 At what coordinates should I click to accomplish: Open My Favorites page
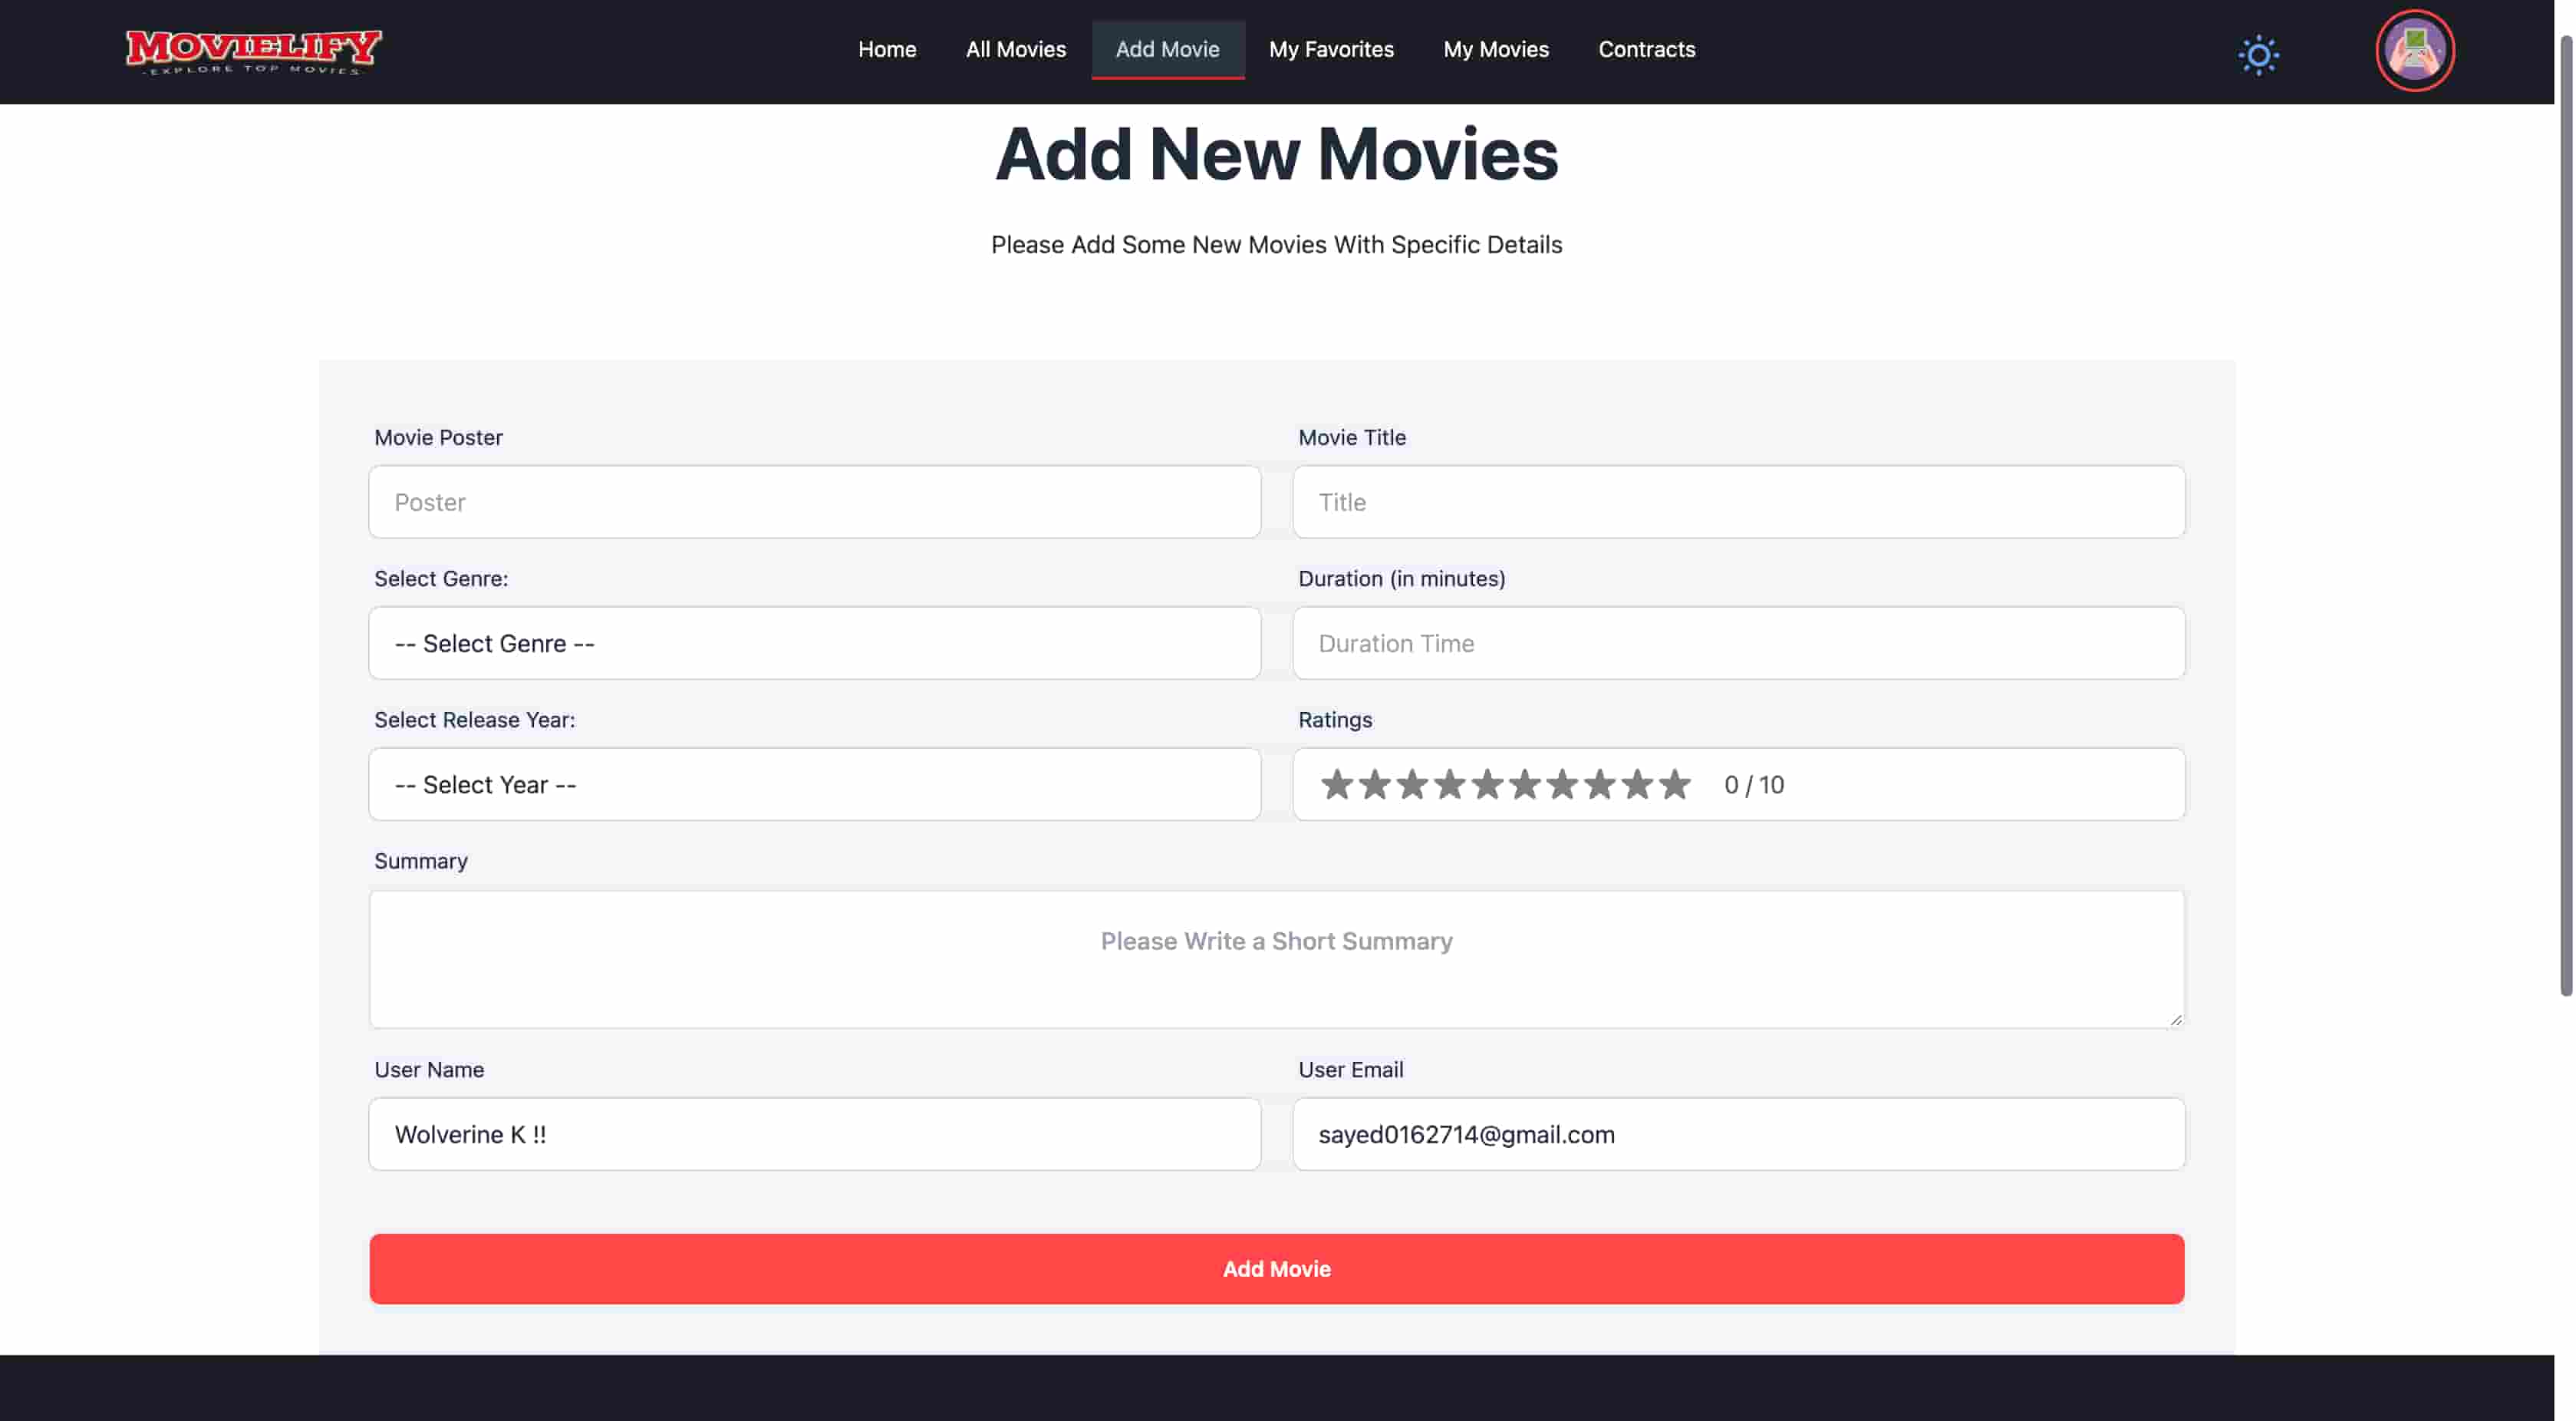pyautogui.click(x=1331, y=49)
